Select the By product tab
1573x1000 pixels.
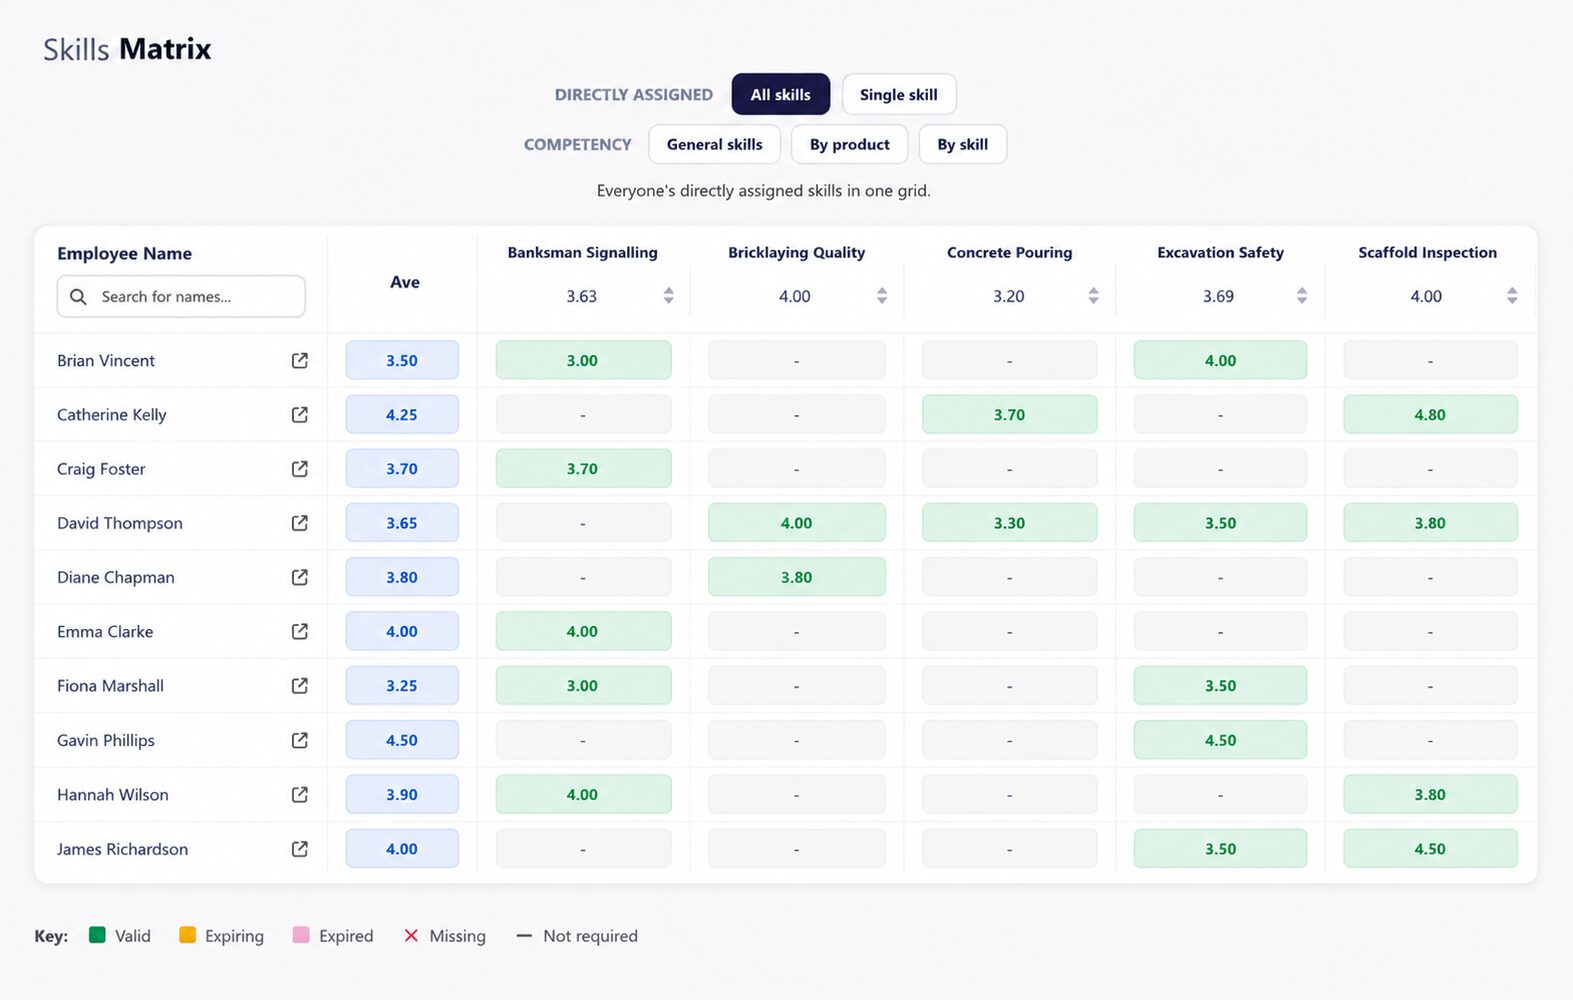tap(850, 145)
